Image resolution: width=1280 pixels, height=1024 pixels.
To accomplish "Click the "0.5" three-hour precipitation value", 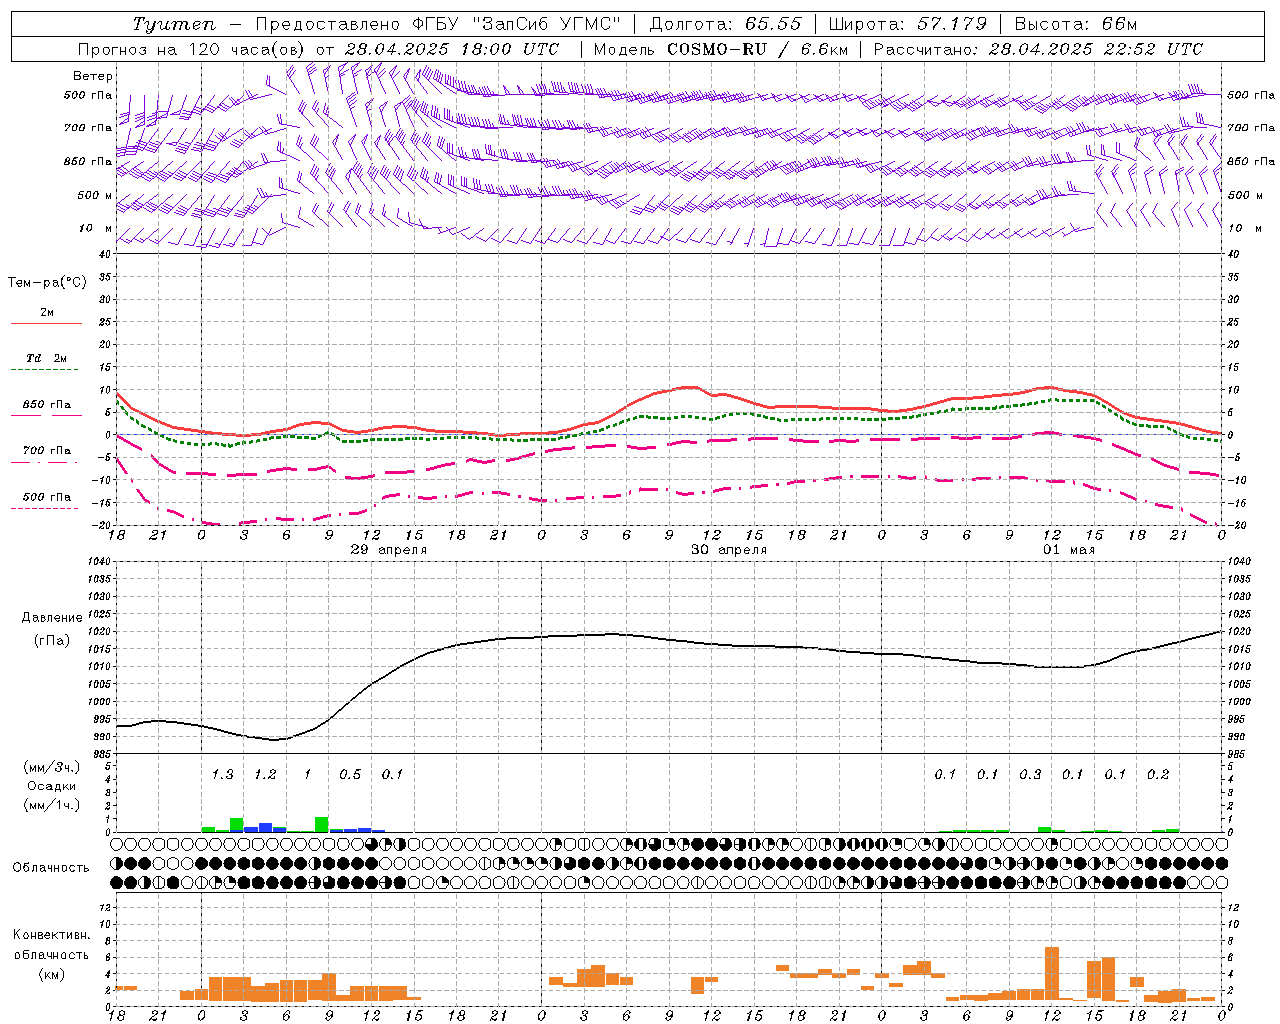I will point(350,774).
